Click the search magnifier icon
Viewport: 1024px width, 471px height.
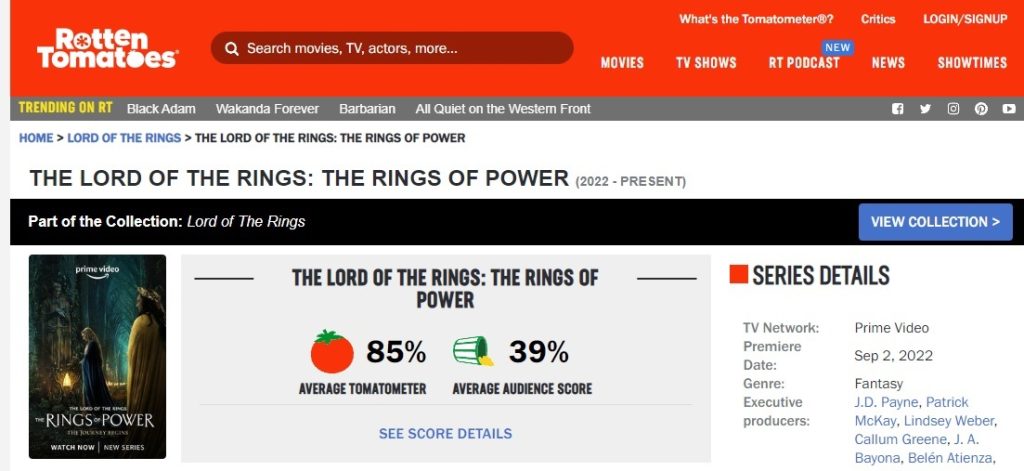[231, 48]
